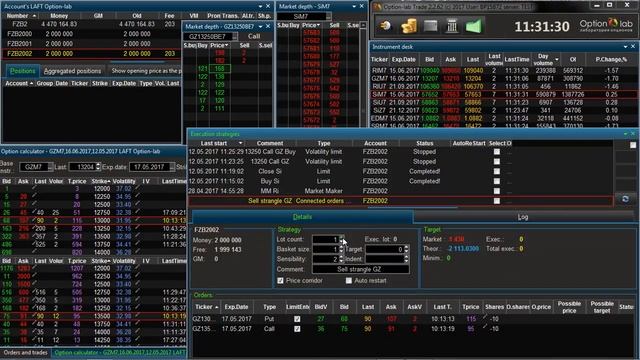Click the Target value input field
This screenshot has height=360, width=640.
[384, 249]
